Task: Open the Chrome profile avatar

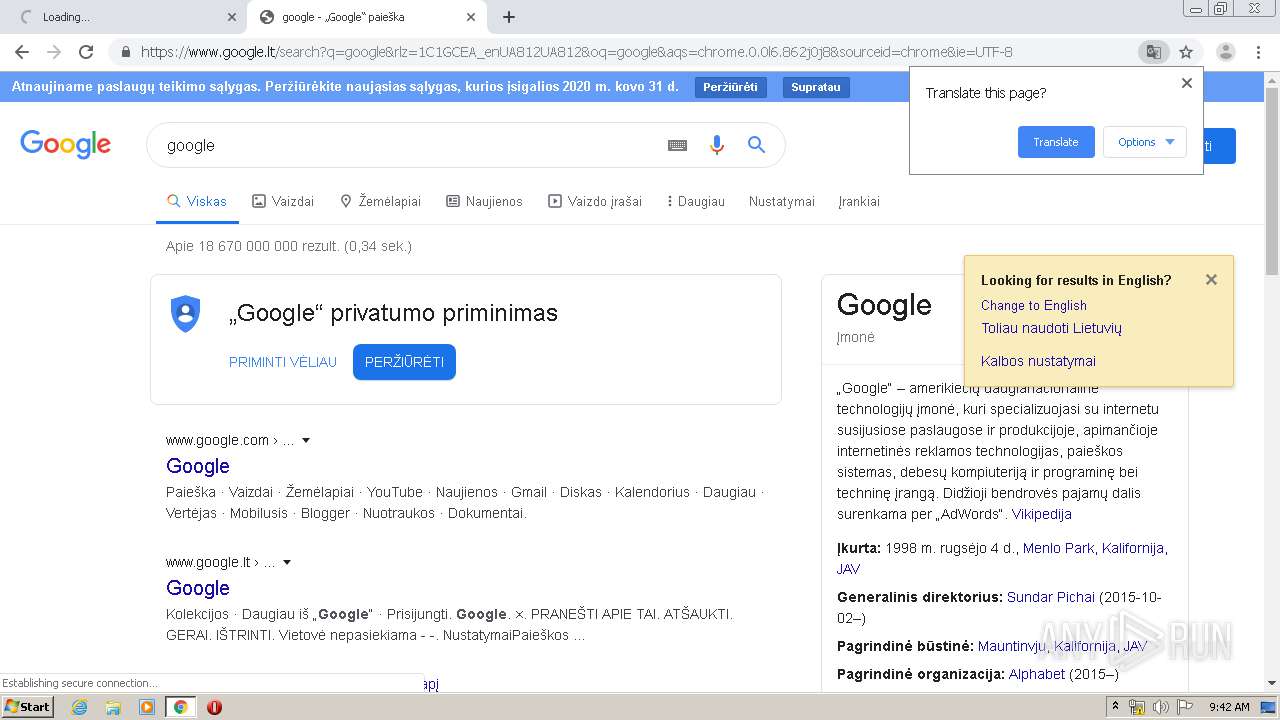Action: (x=1225, y=52)
